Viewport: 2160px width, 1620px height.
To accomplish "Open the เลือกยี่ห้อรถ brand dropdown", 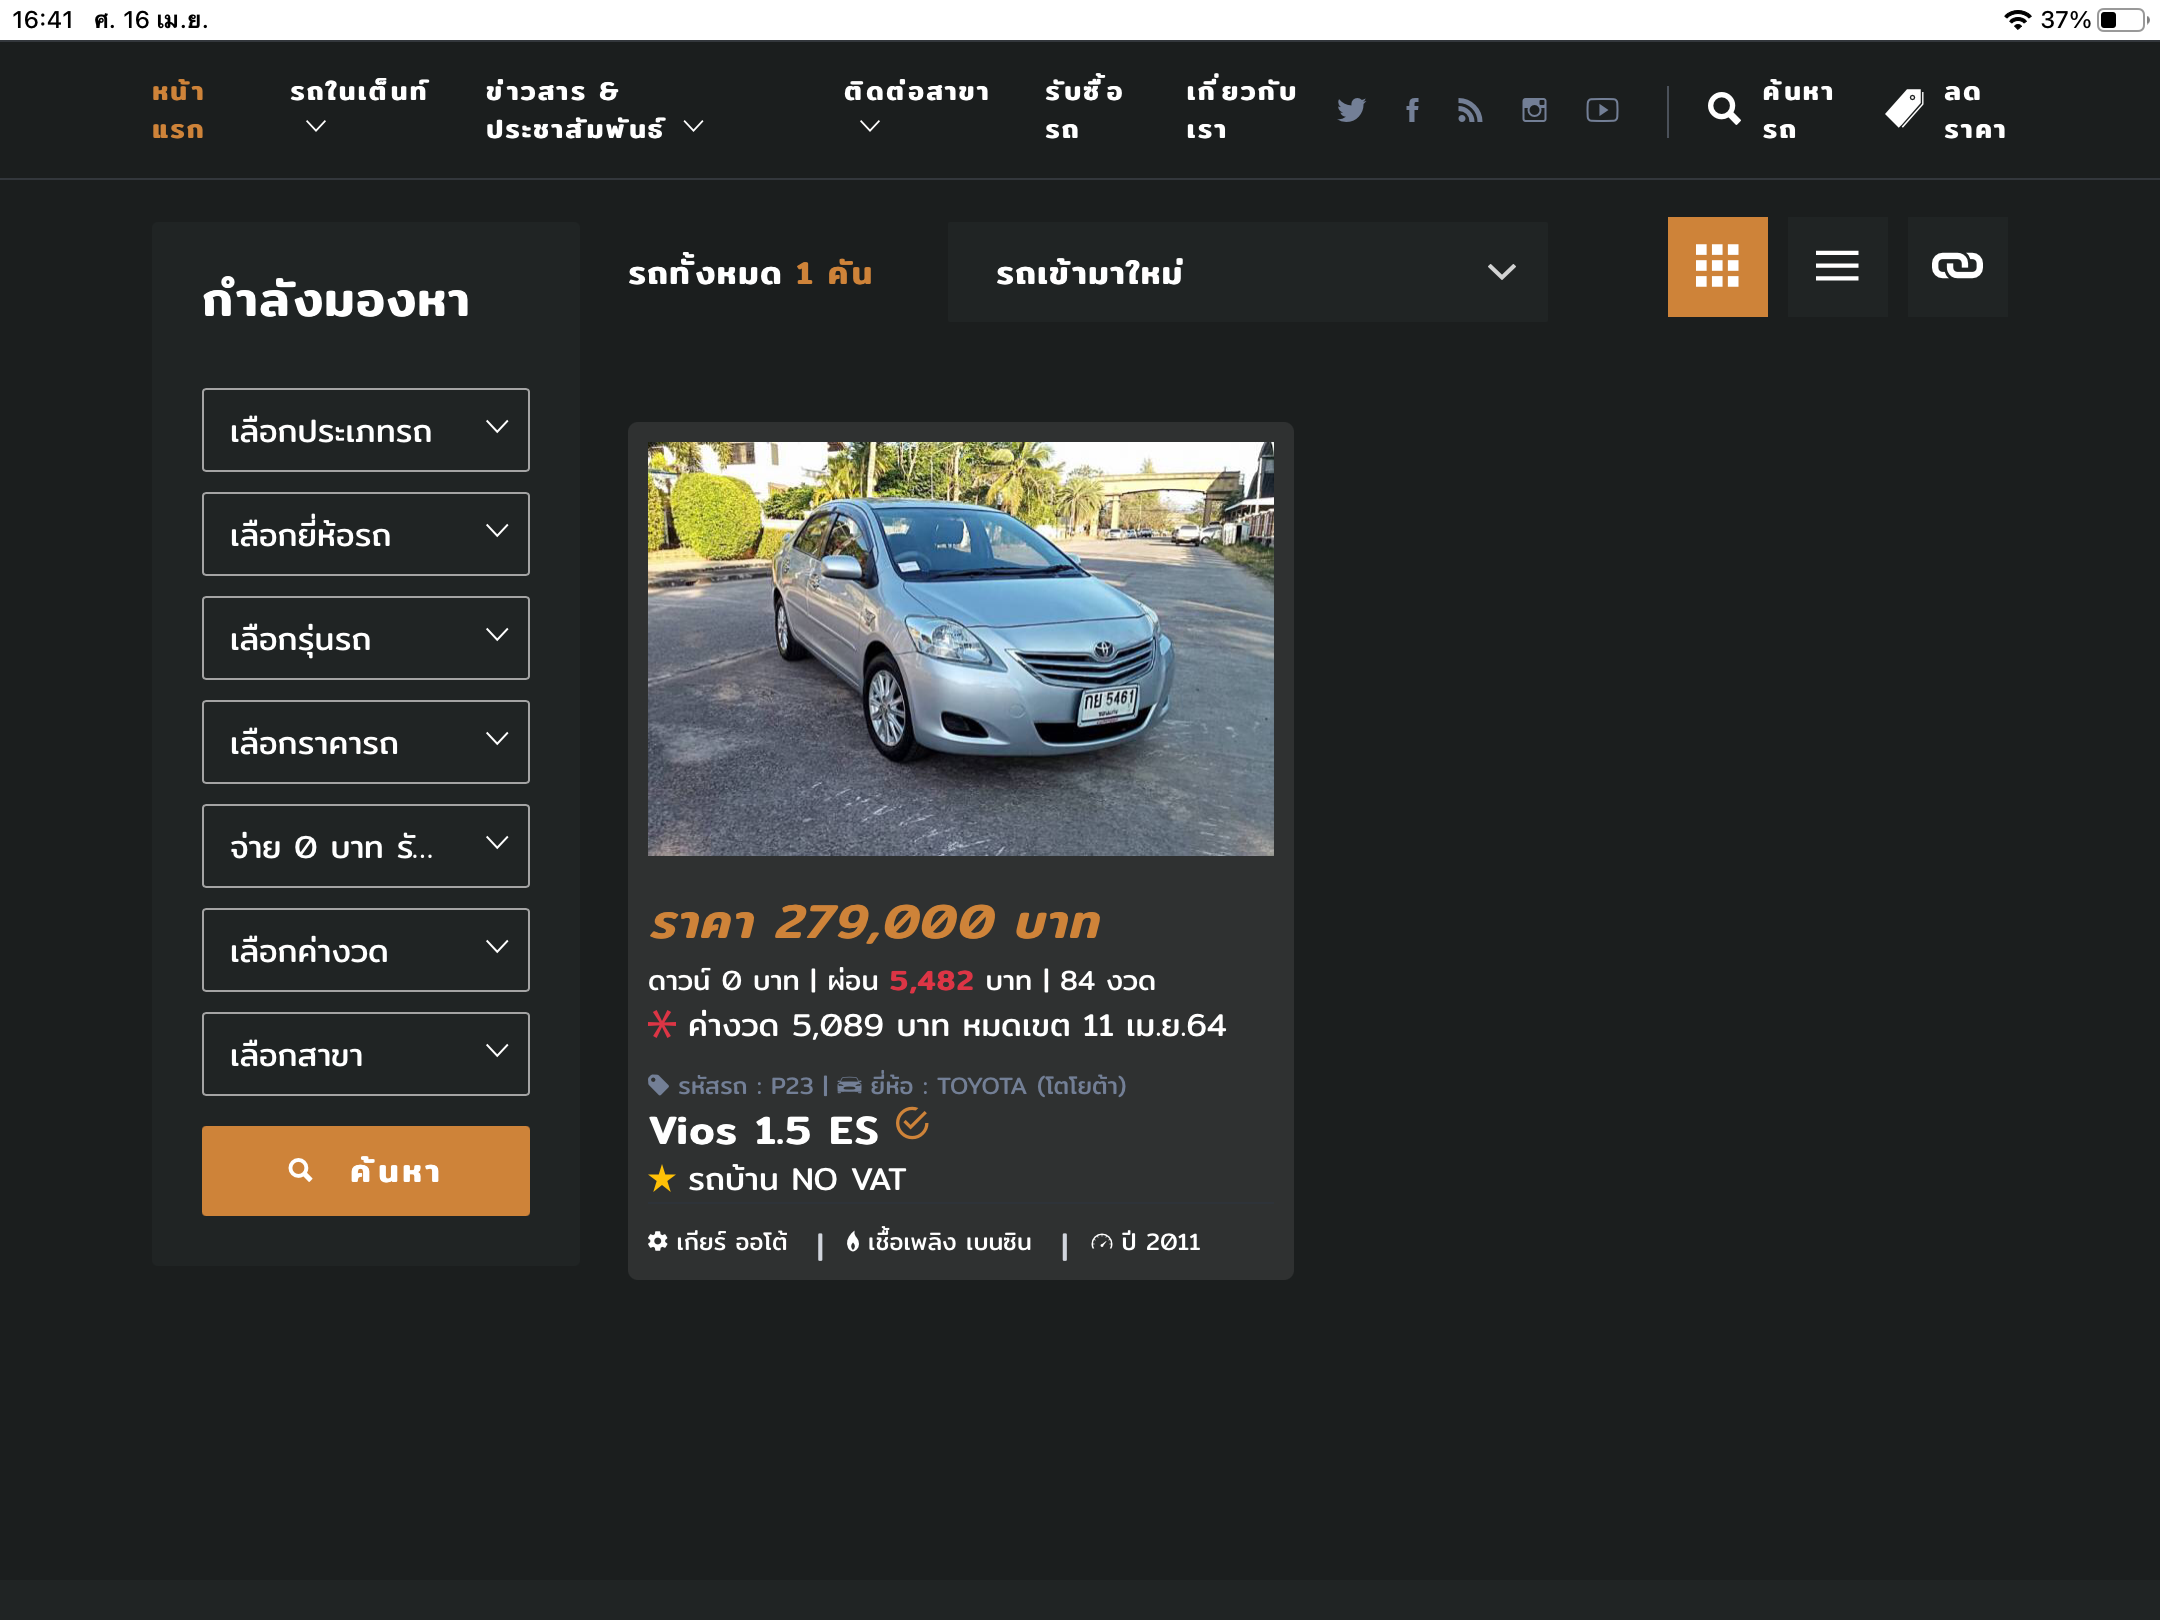I will tap(366, 534).
